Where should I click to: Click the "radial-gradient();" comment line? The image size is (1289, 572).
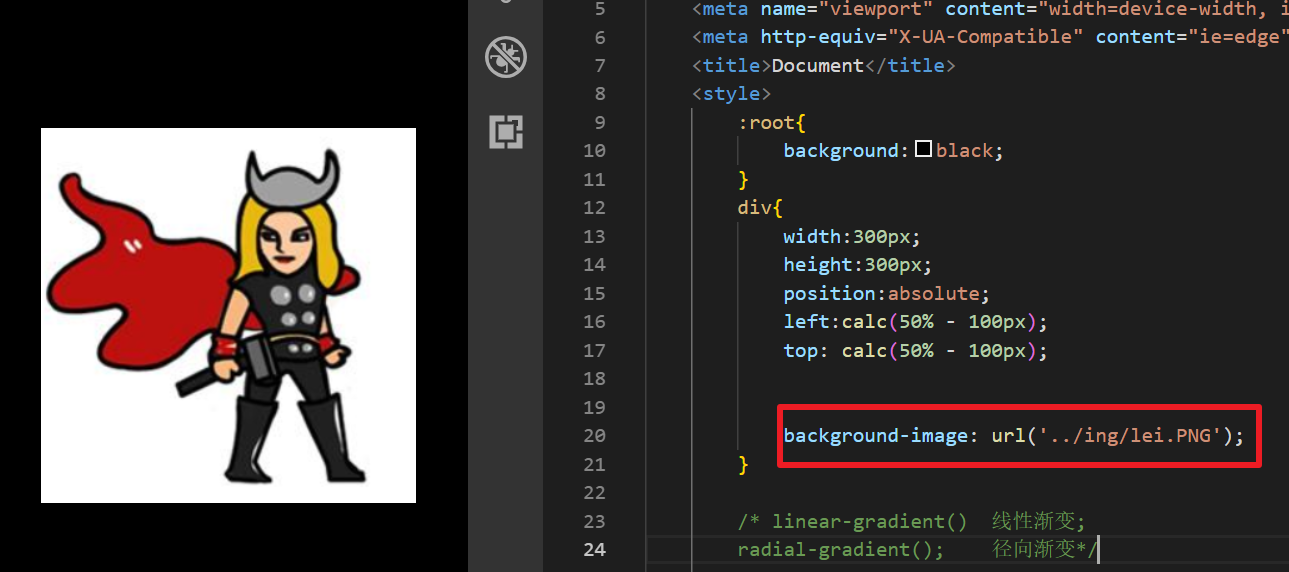(917, 550)
